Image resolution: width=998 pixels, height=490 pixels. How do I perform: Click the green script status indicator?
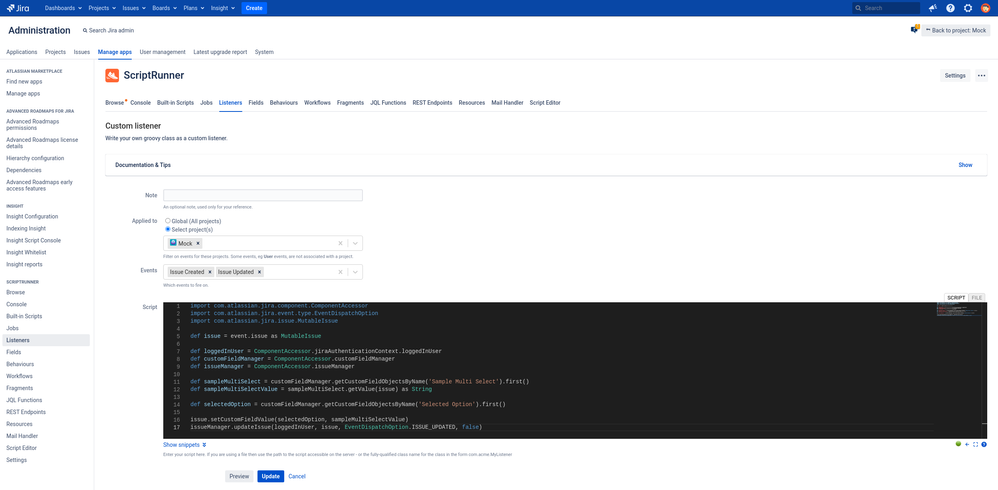959,444
